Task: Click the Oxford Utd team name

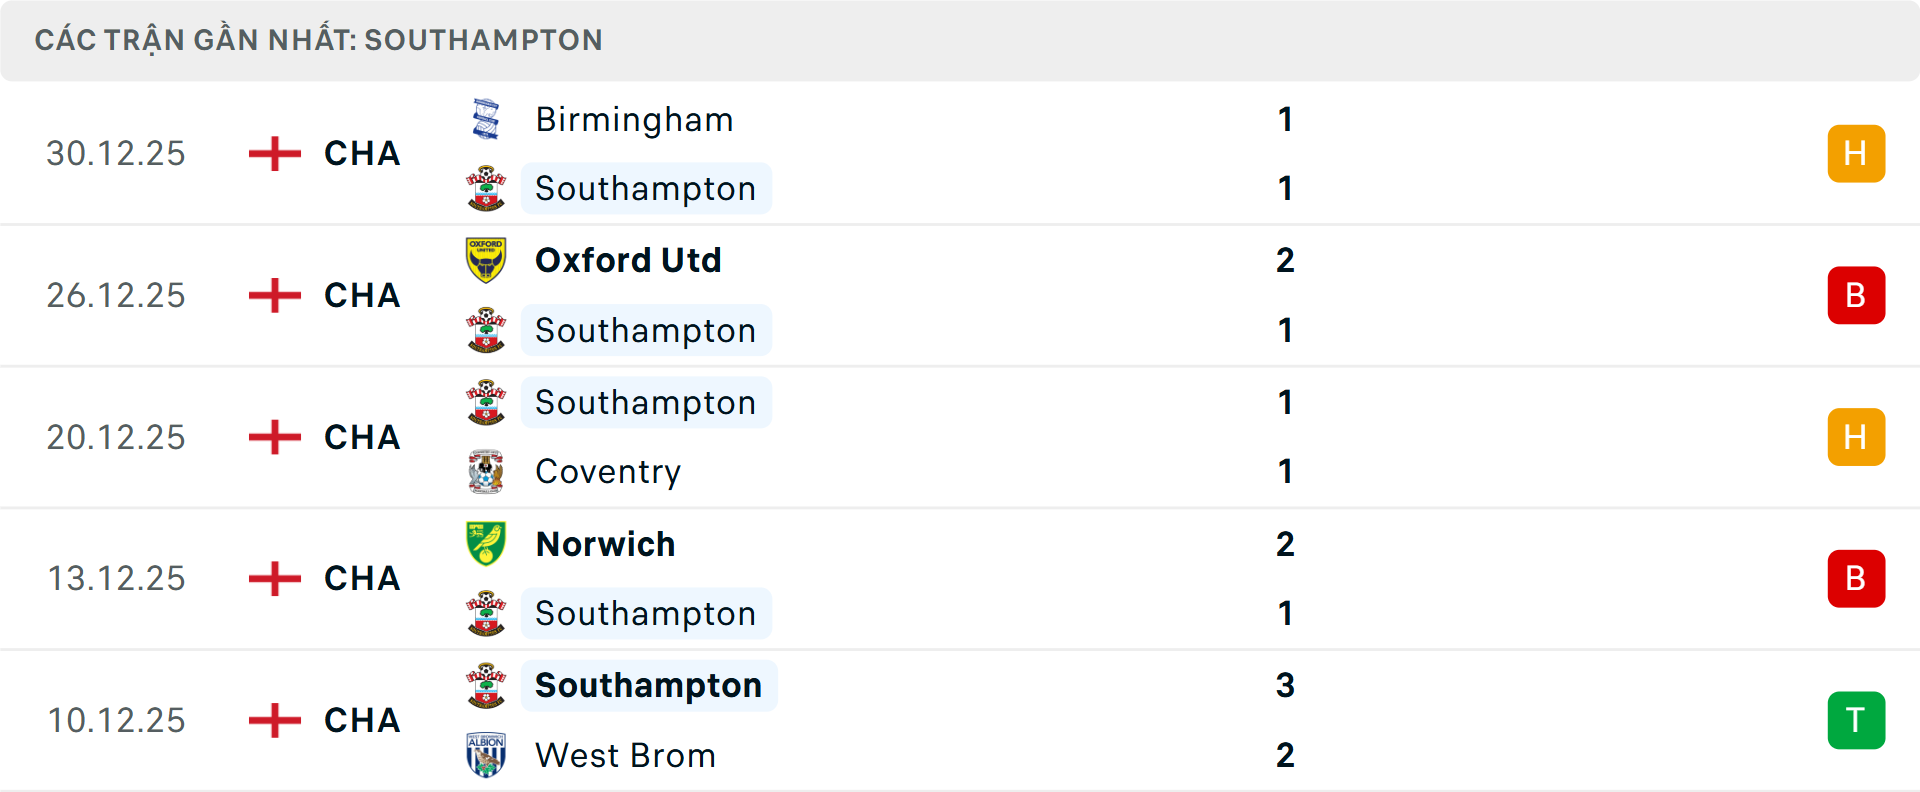Action: click(628, 259)
